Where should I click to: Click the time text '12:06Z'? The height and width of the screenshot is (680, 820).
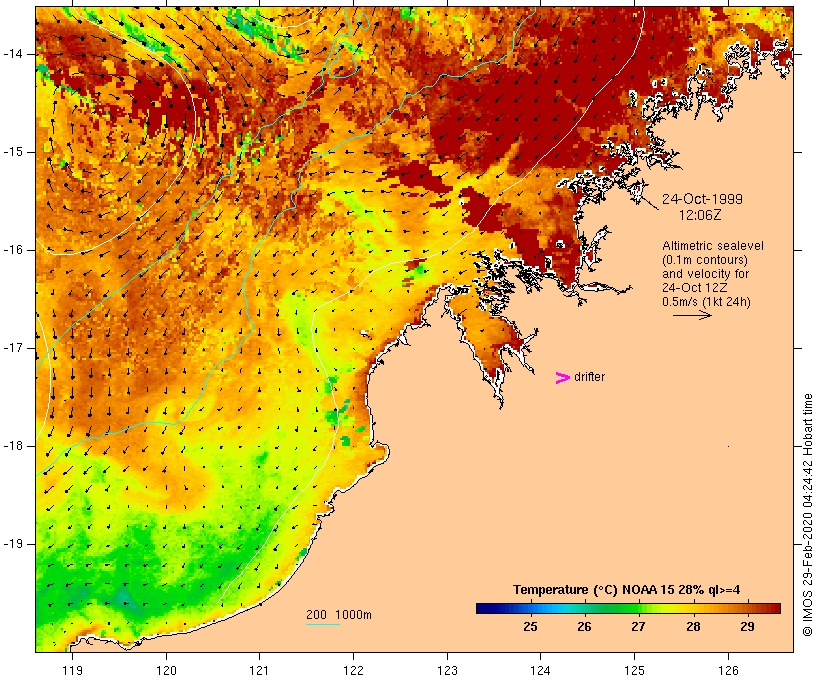pyautogui.click(x=700, y=215)
